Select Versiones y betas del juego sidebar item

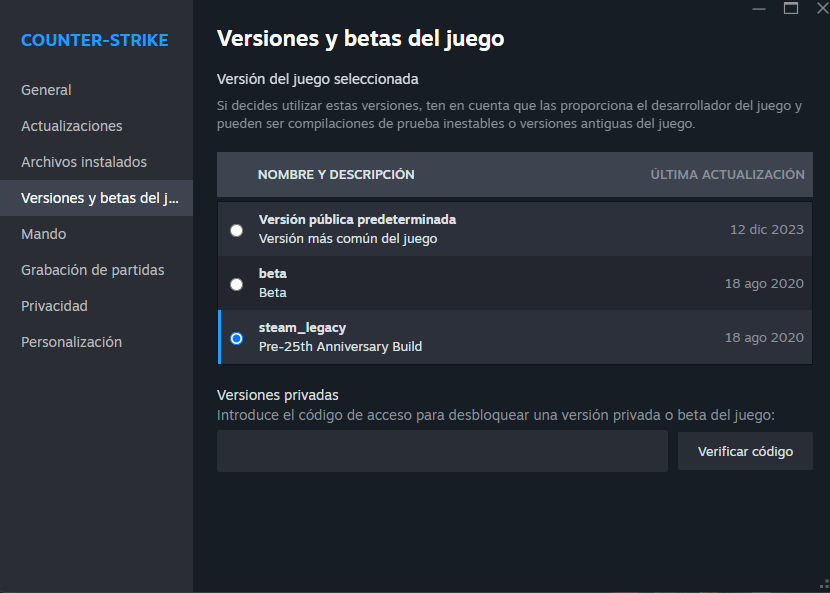point(96,198)
